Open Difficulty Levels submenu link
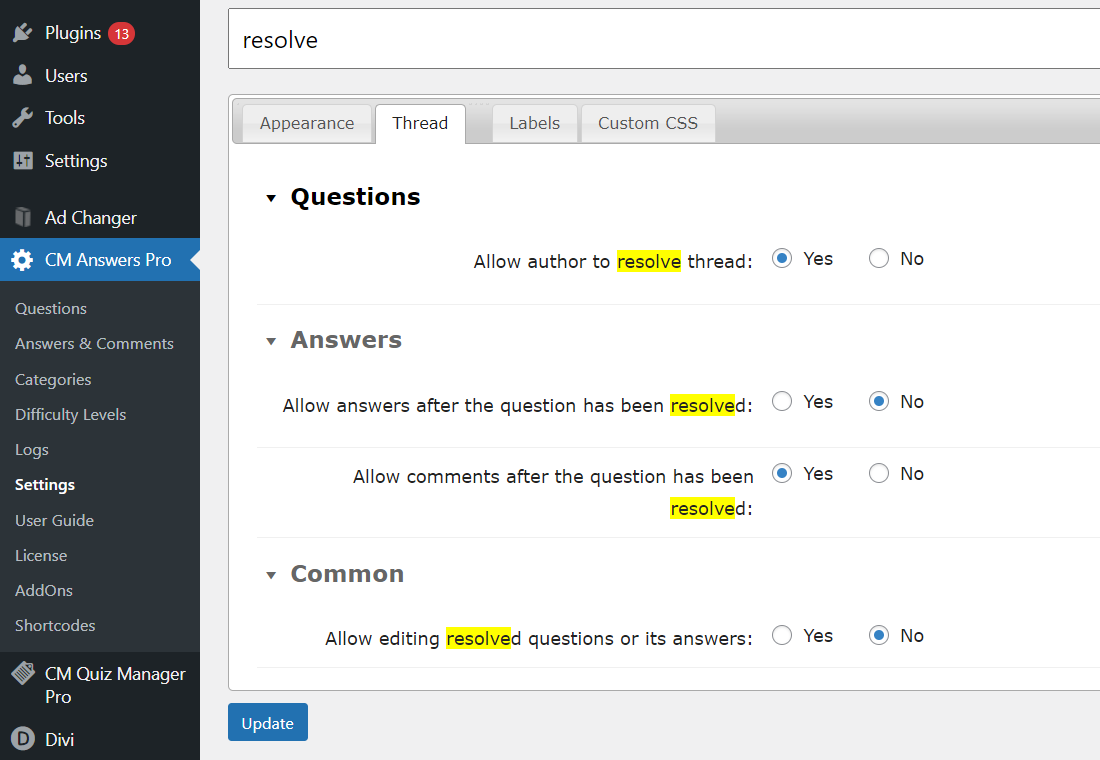The height and width of the screenshot is (760, 1100). coord(70,415)
